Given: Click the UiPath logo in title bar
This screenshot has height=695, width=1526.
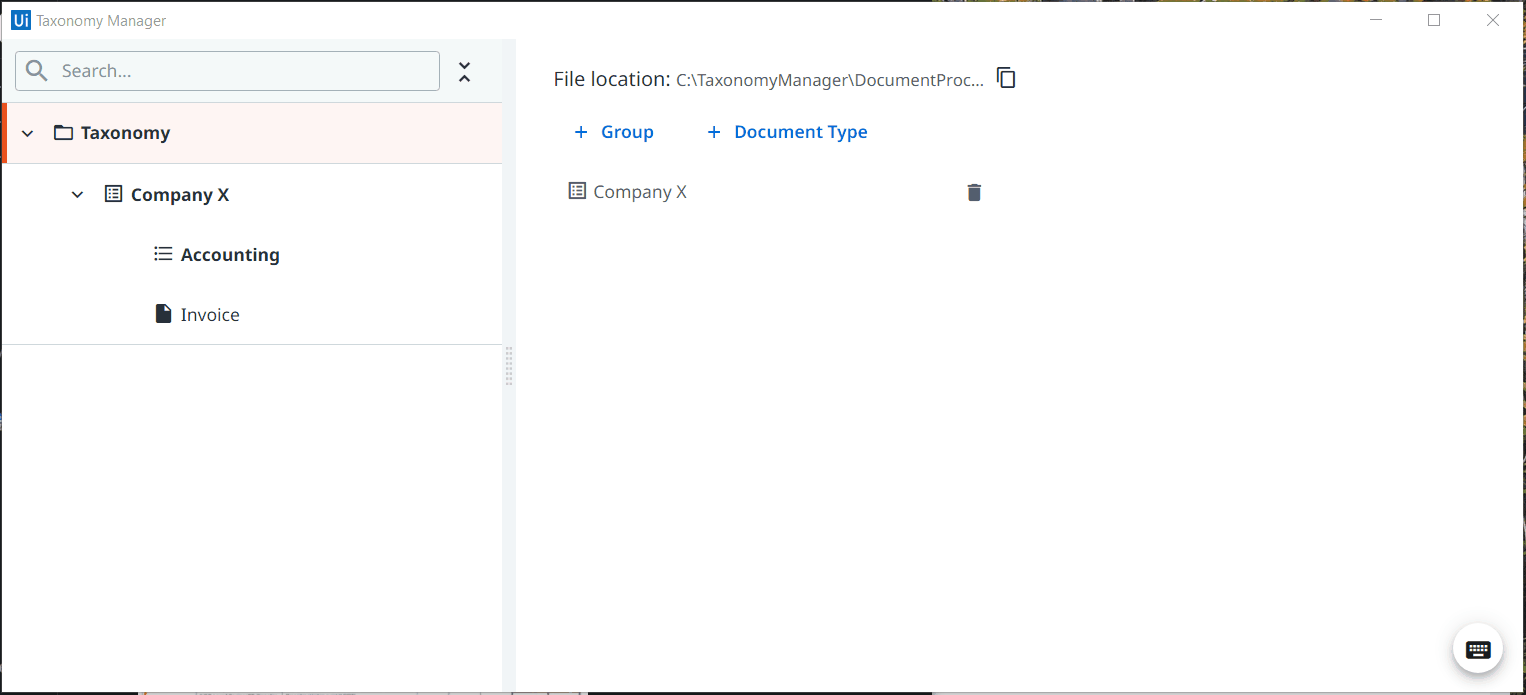Looking at the screenshot, I should point(21,20).
